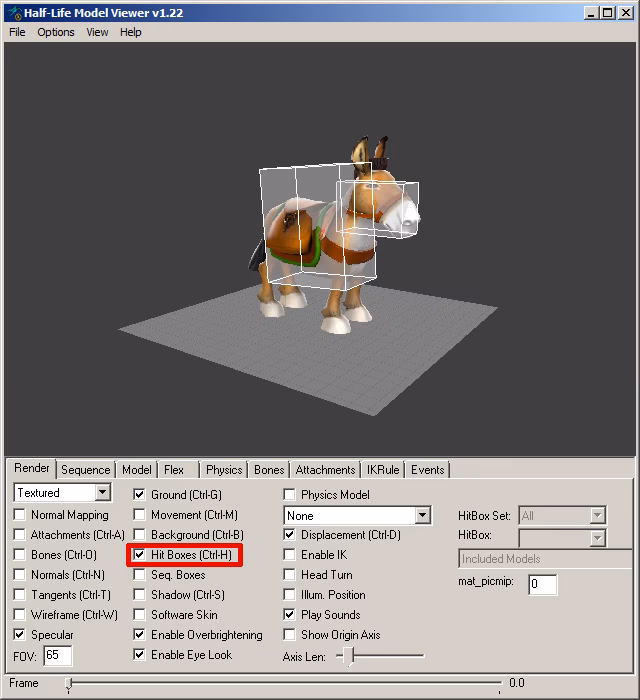Toggle the Illum. Position checkbox

tap(289, 595)
